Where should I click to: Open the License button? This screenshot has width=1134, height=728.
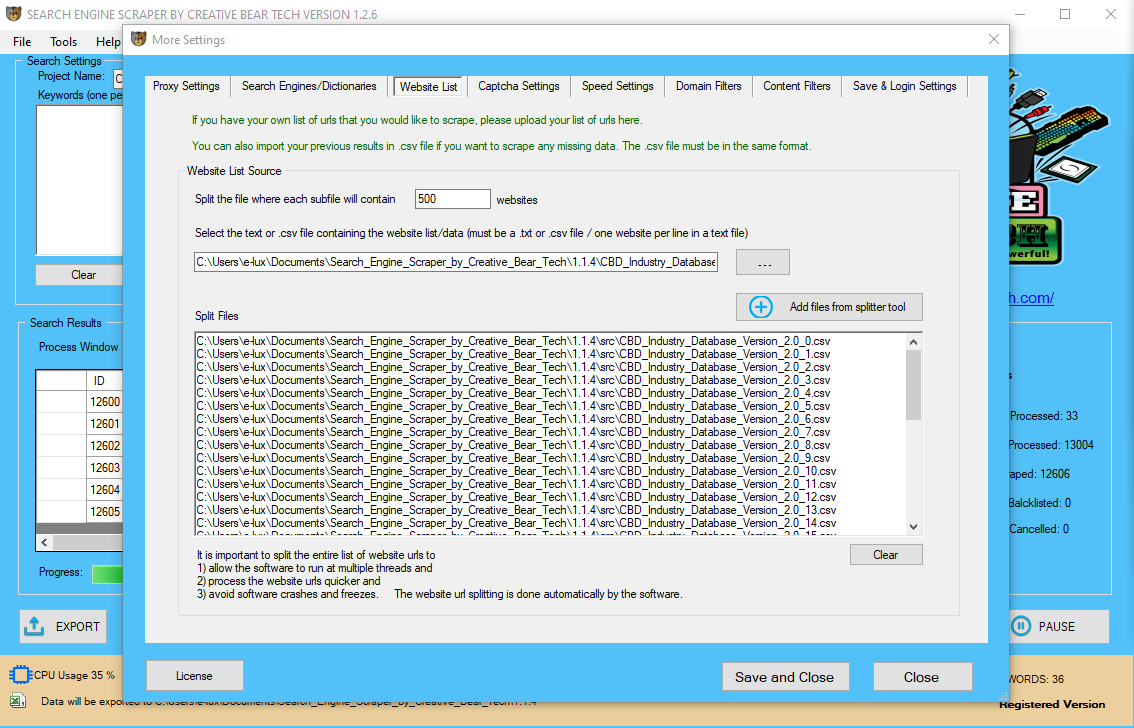194,676
